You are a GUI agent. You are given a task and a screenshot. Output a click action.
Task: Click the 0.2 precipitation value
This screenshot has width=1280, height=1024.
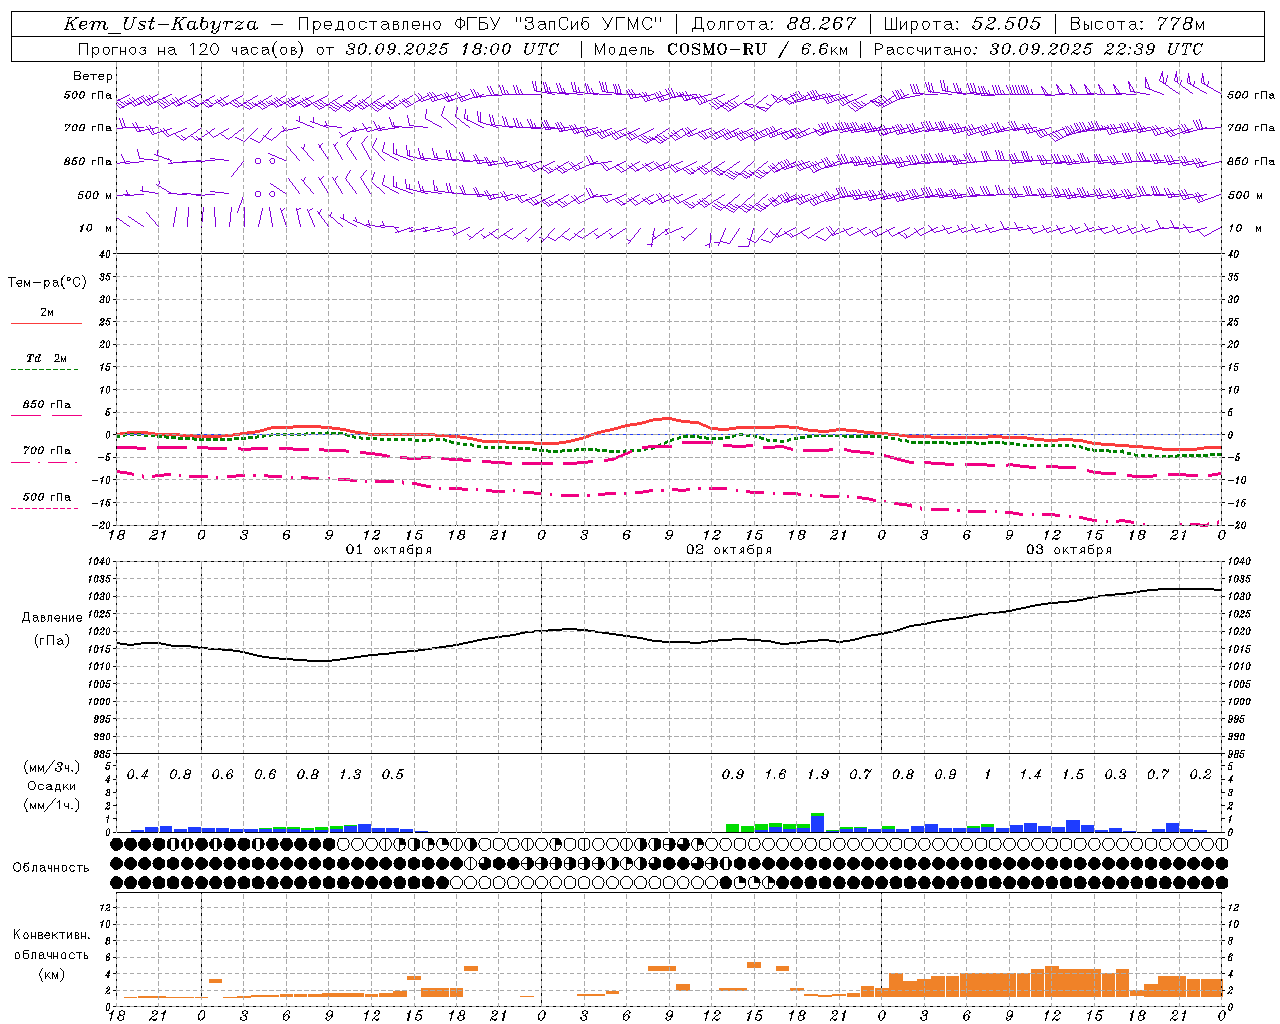coord(1200,775)
